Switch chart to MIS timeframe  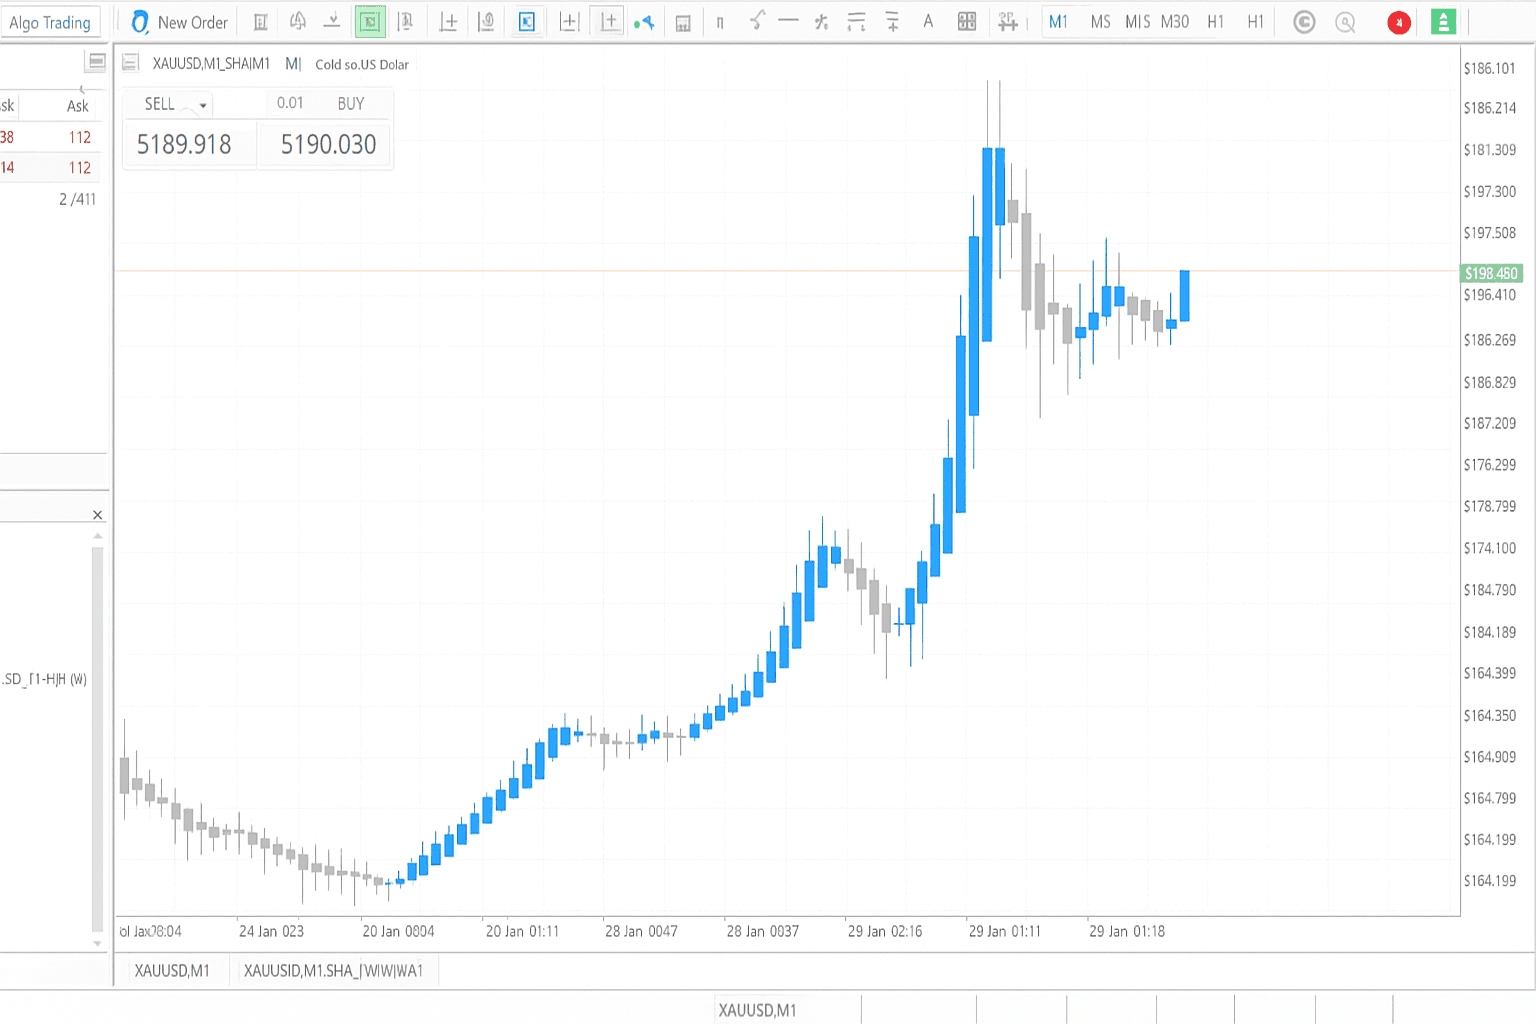point(1138,22)
